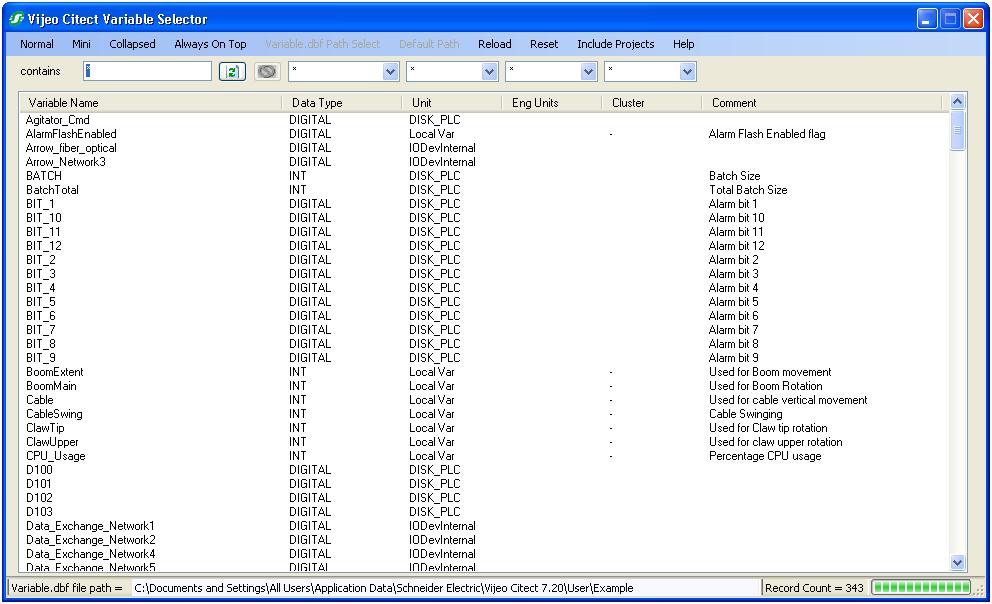992x604 pixels.
Task: Select the BATCH variable row
Action: (x=484, y=176)
